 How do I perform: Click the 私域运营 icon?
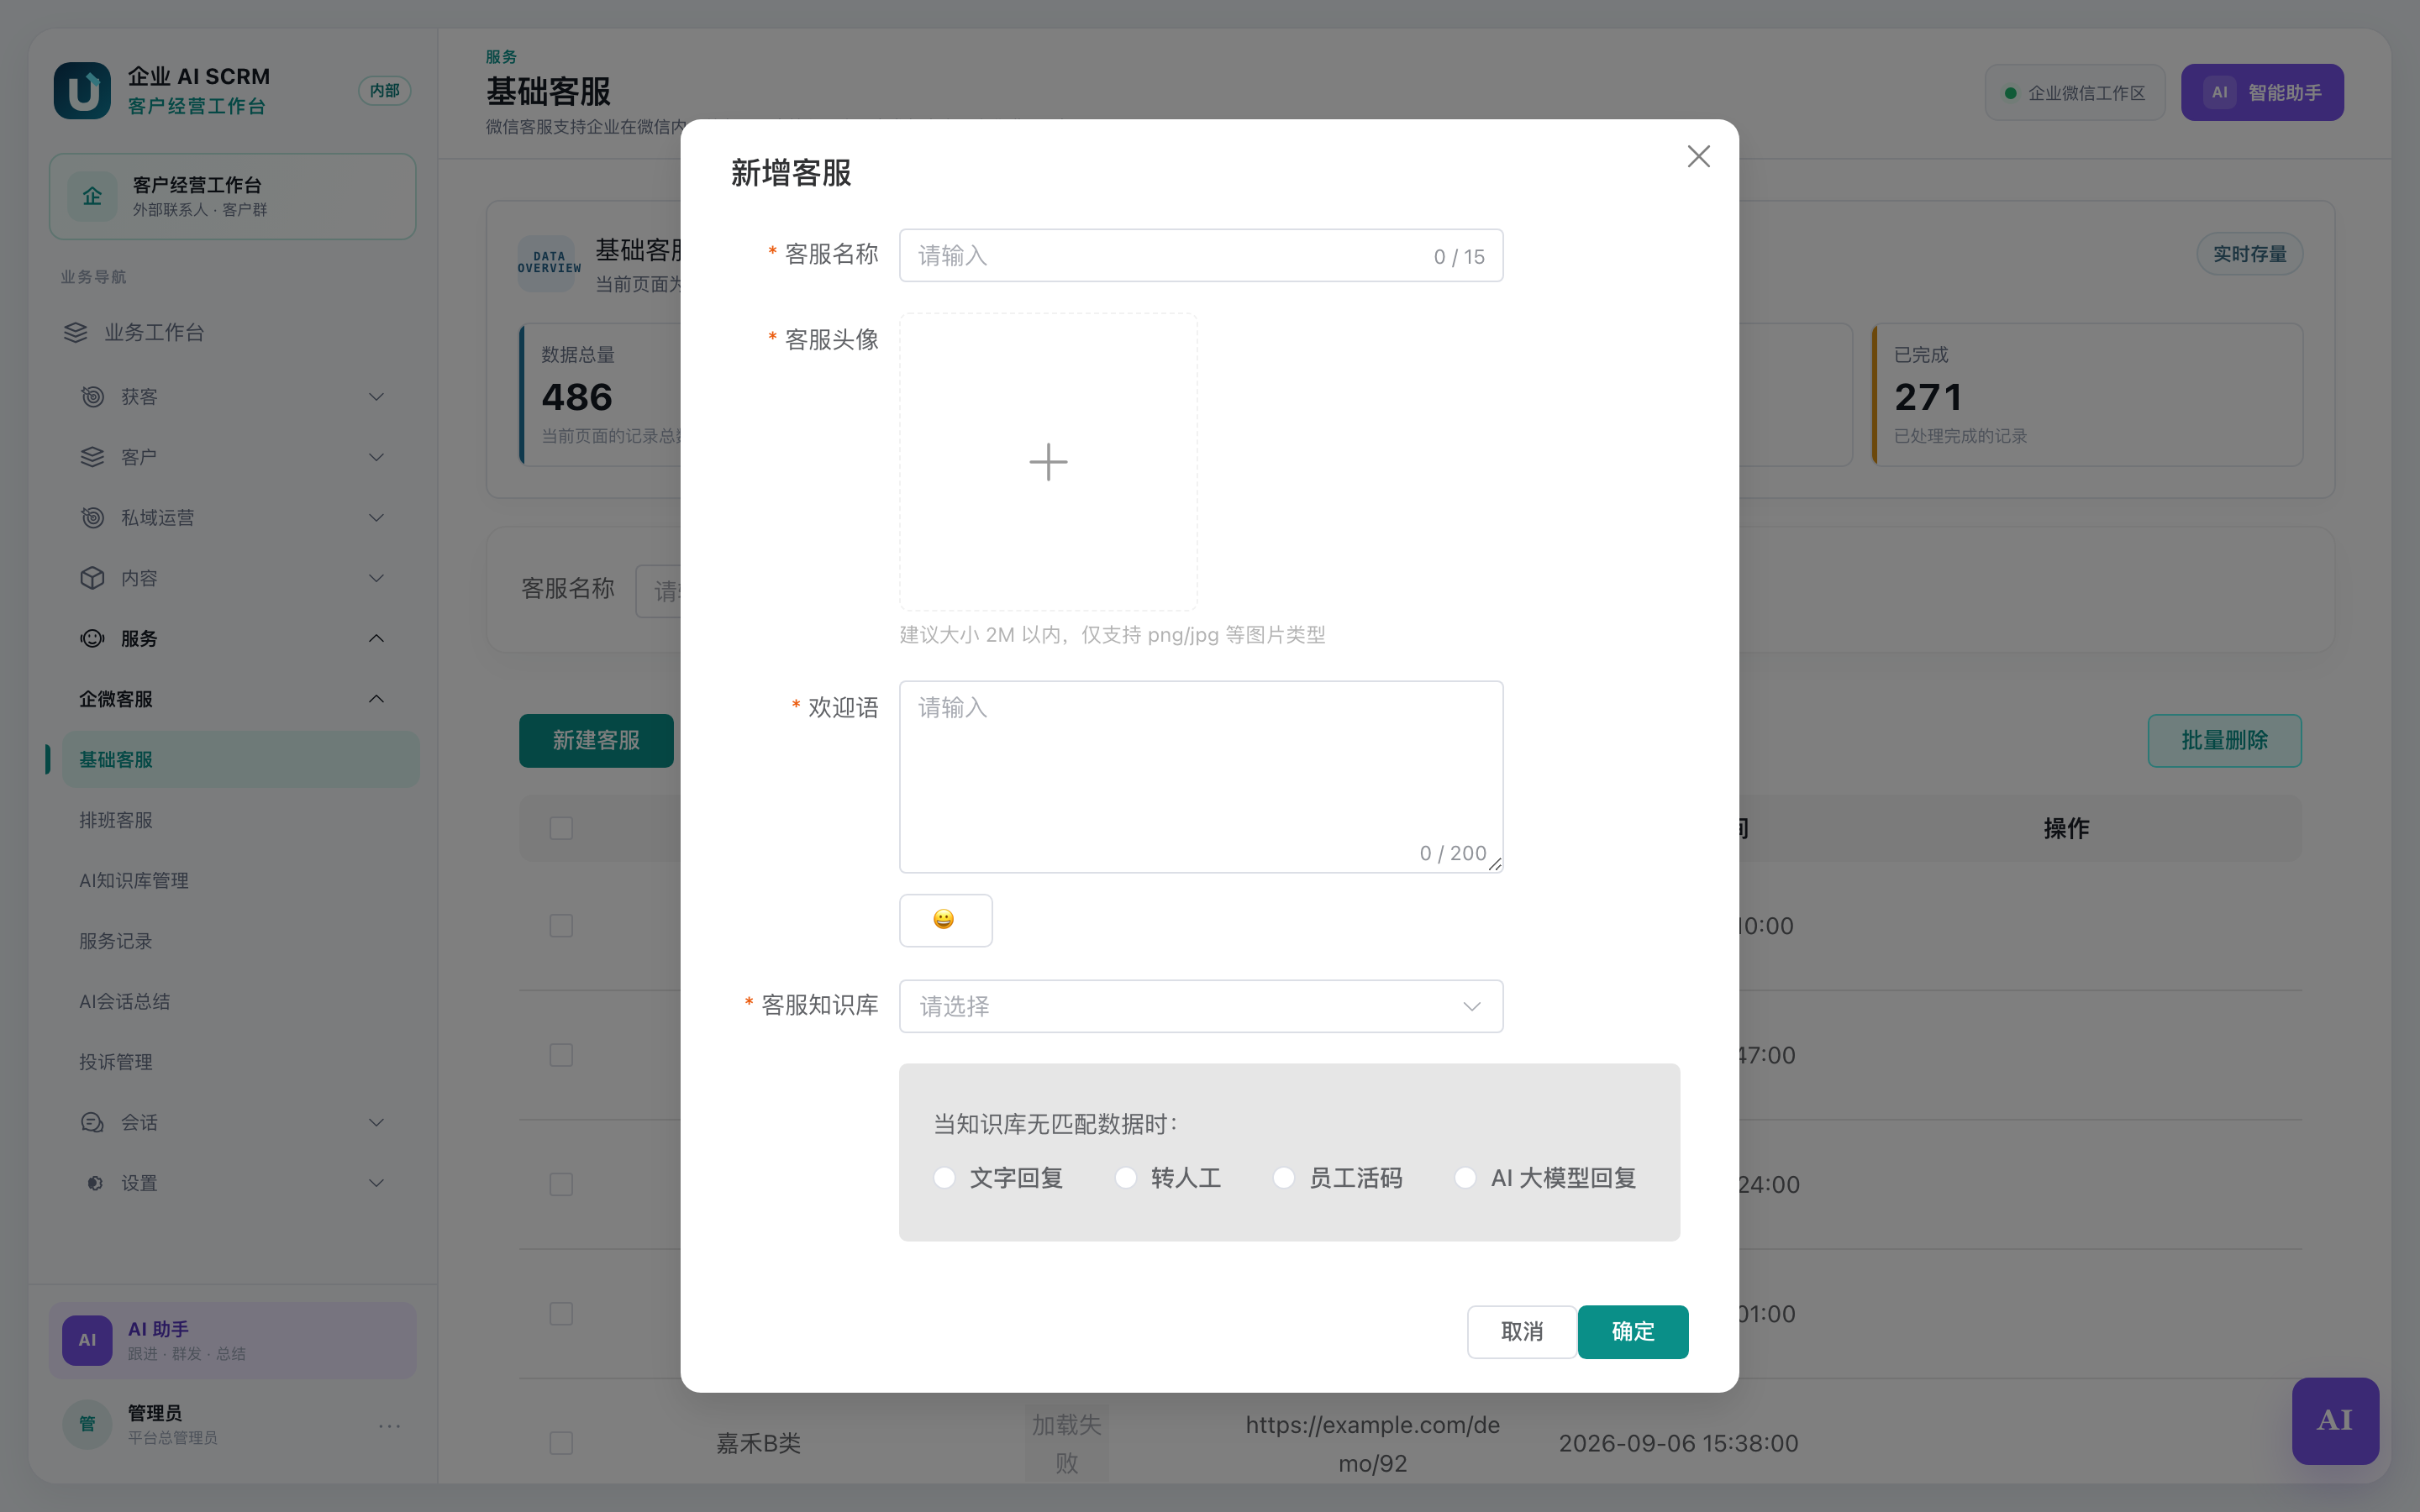click(x=92, y=517)
